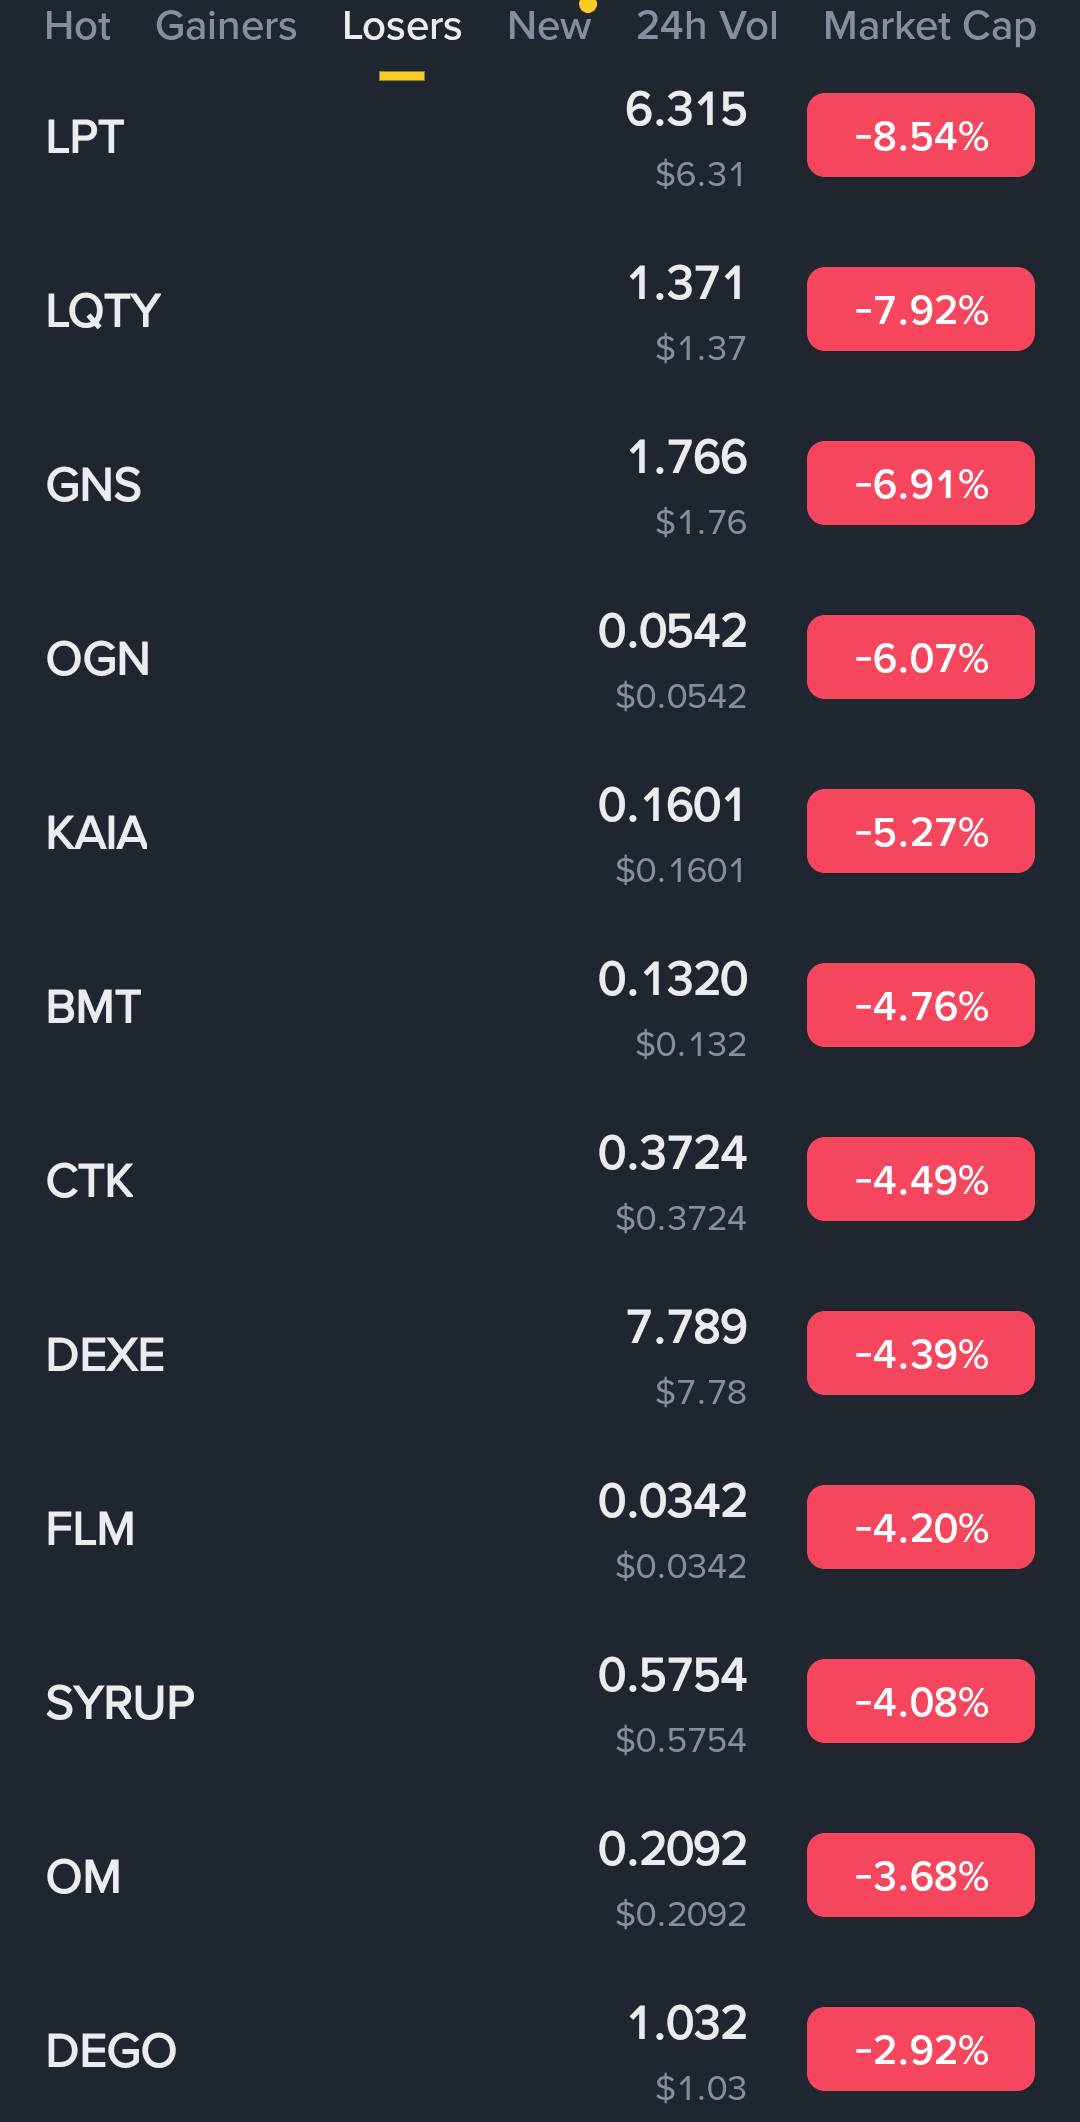Screen dimensions: 1080x2122
Task: Toggle the OGN -6.07% change badge
Action: [x=921, y=658]
